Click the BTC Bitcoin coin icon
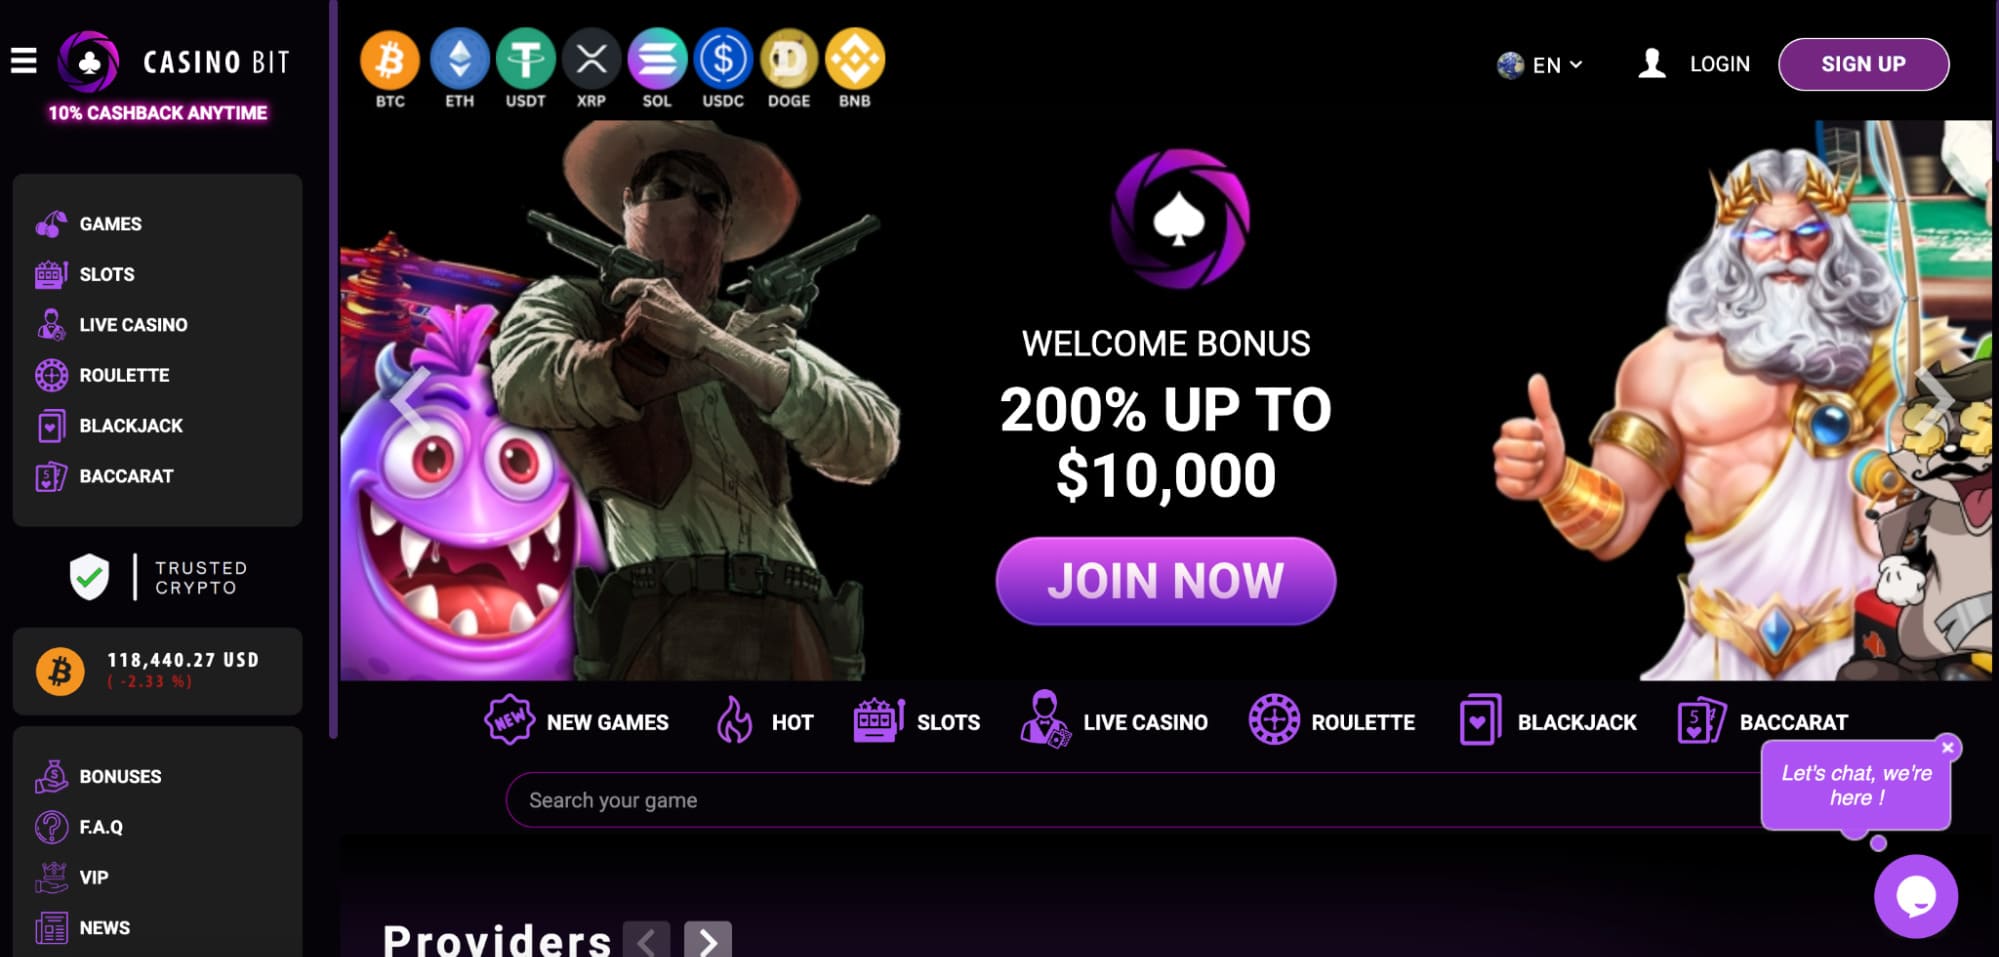Image resolution: width=1999 pixels, height=957 pixels. [389, 60]
